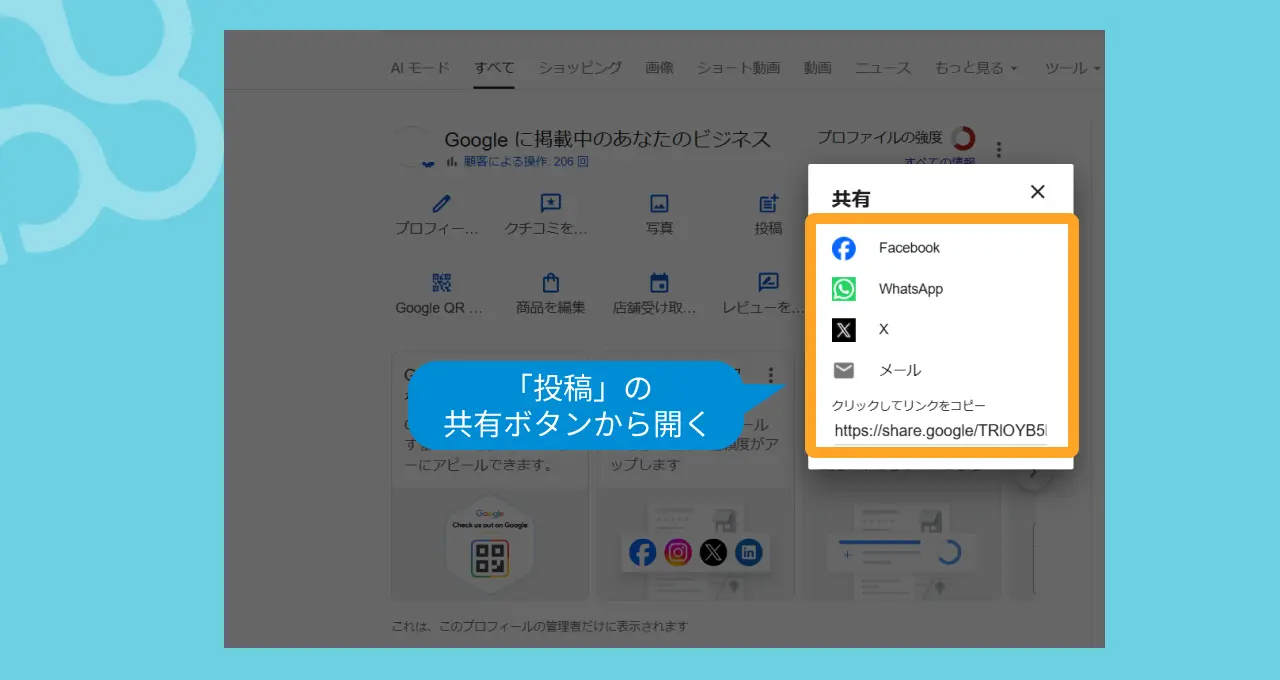The image size is (1280, 680).
Task: Click the Google QR code card thumbnail
Action: [489, 547]
